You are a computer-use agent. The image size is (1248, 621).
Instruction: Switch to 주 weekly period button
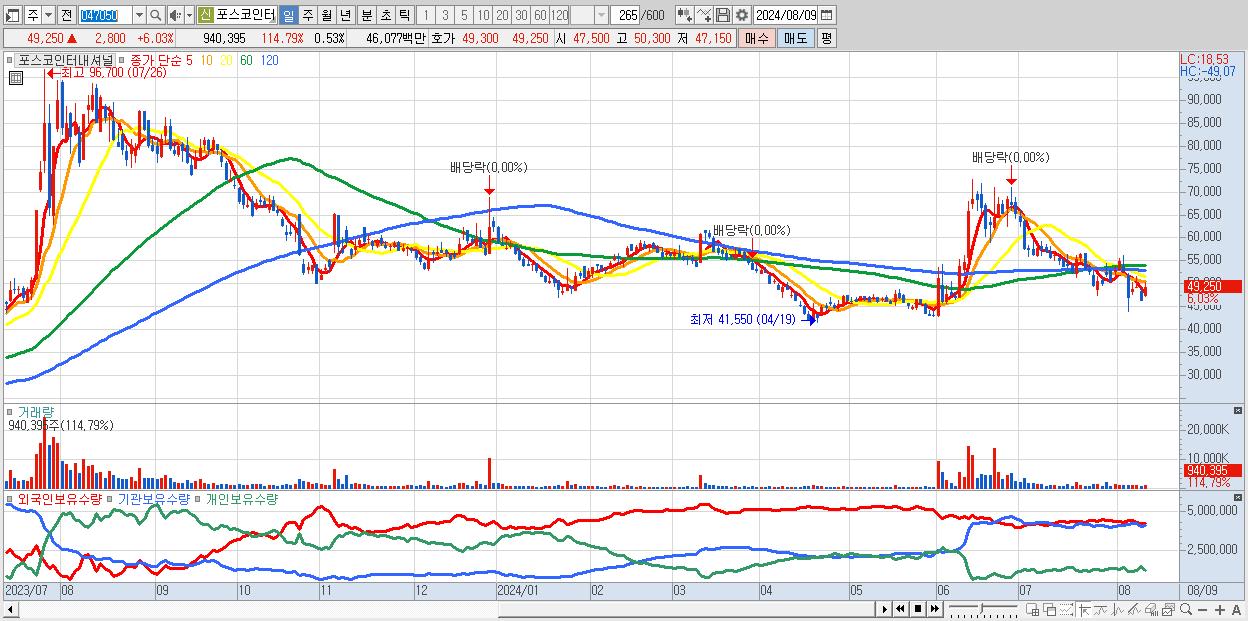307,15
